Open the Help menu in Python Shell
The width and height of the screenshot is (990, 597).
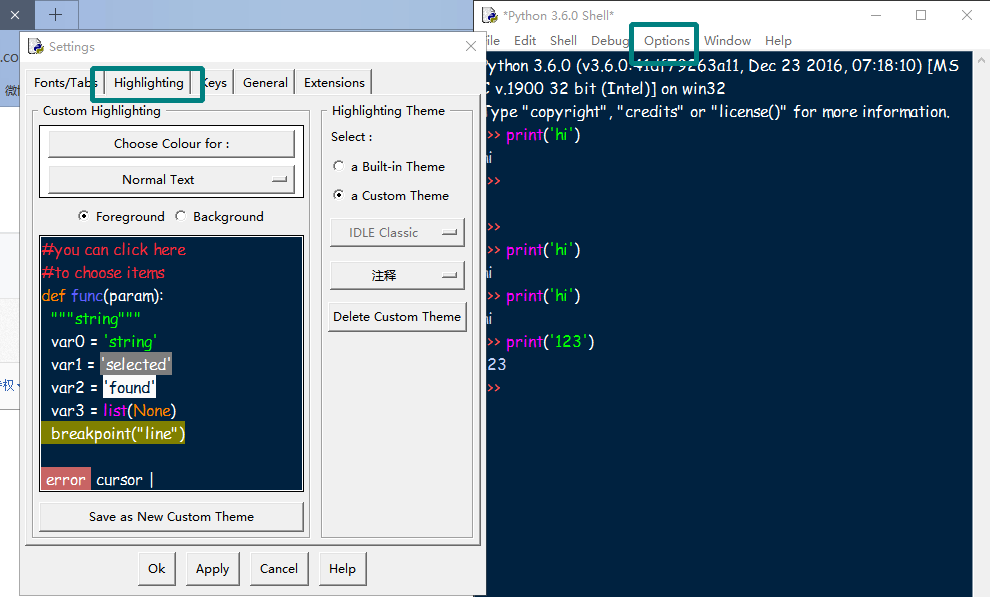click(778, 41)
